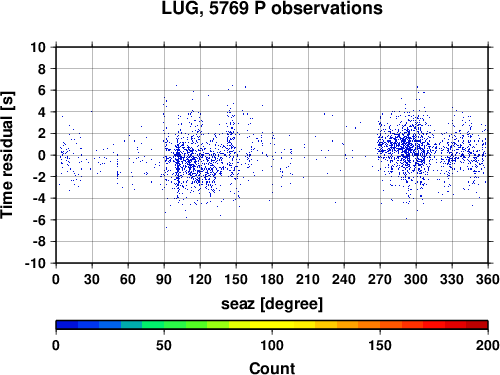Click the Count colorbar label
This screenshot has width=500, height=375.
coord(272,368)
